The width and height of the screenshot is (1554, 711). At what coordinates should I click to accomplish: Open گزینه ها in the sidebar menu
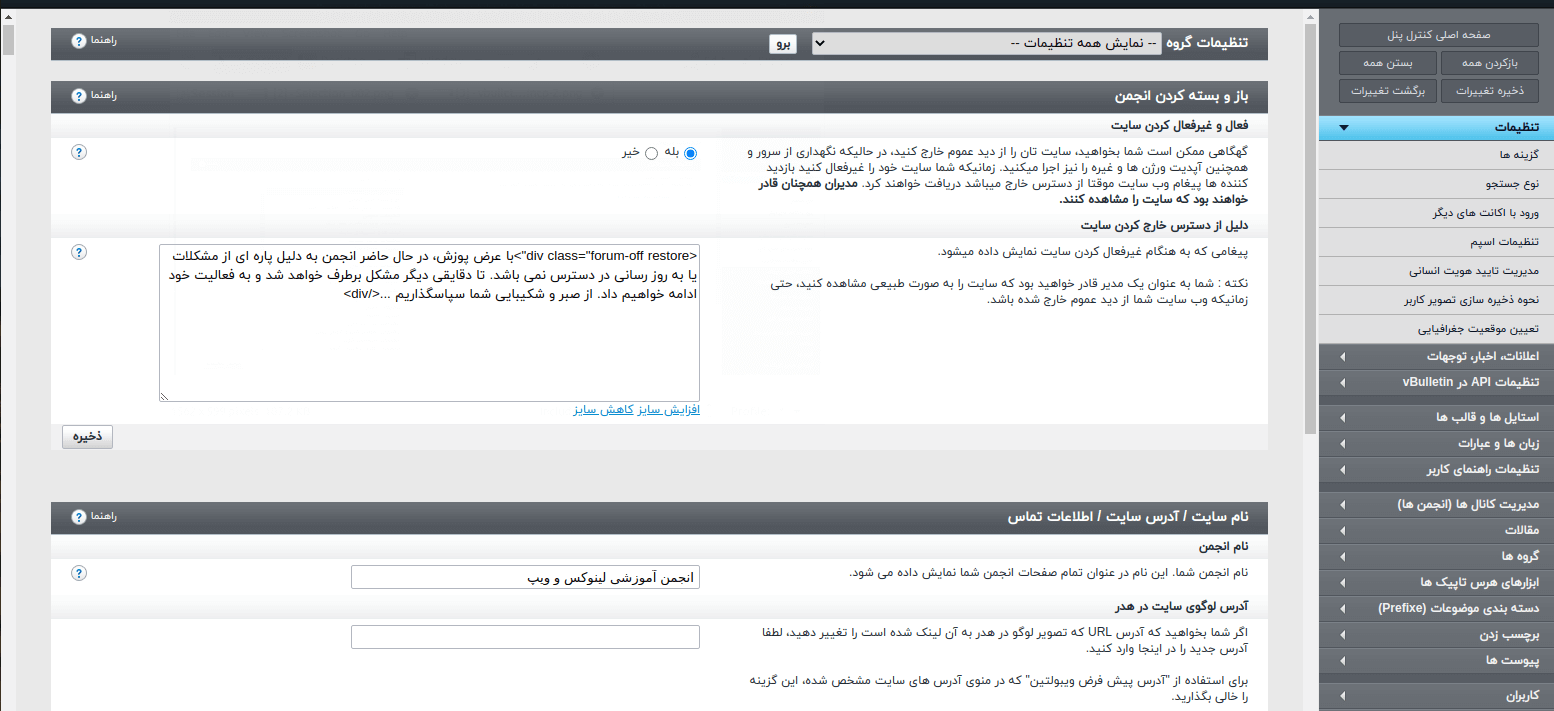coord(1436,155)
